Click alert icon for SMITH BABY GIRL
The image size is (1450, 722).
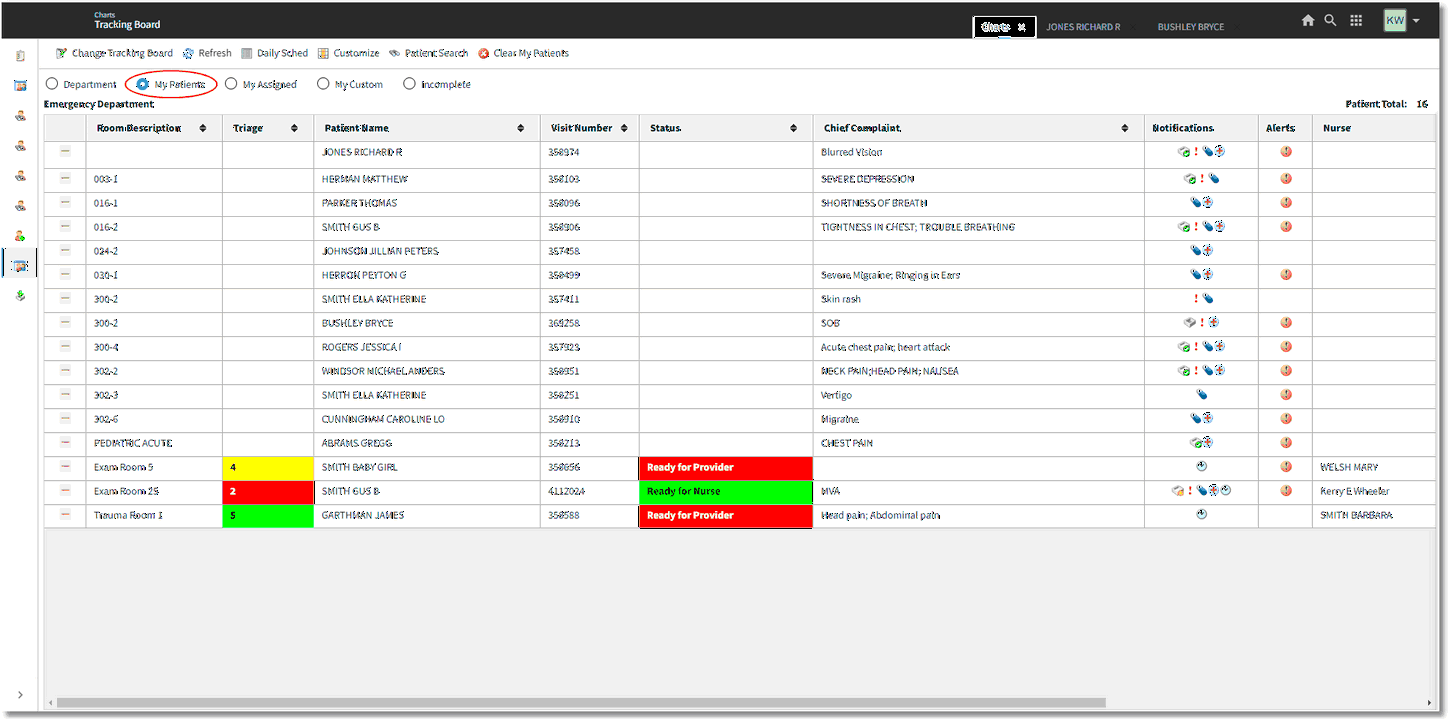click(1286, 467)
